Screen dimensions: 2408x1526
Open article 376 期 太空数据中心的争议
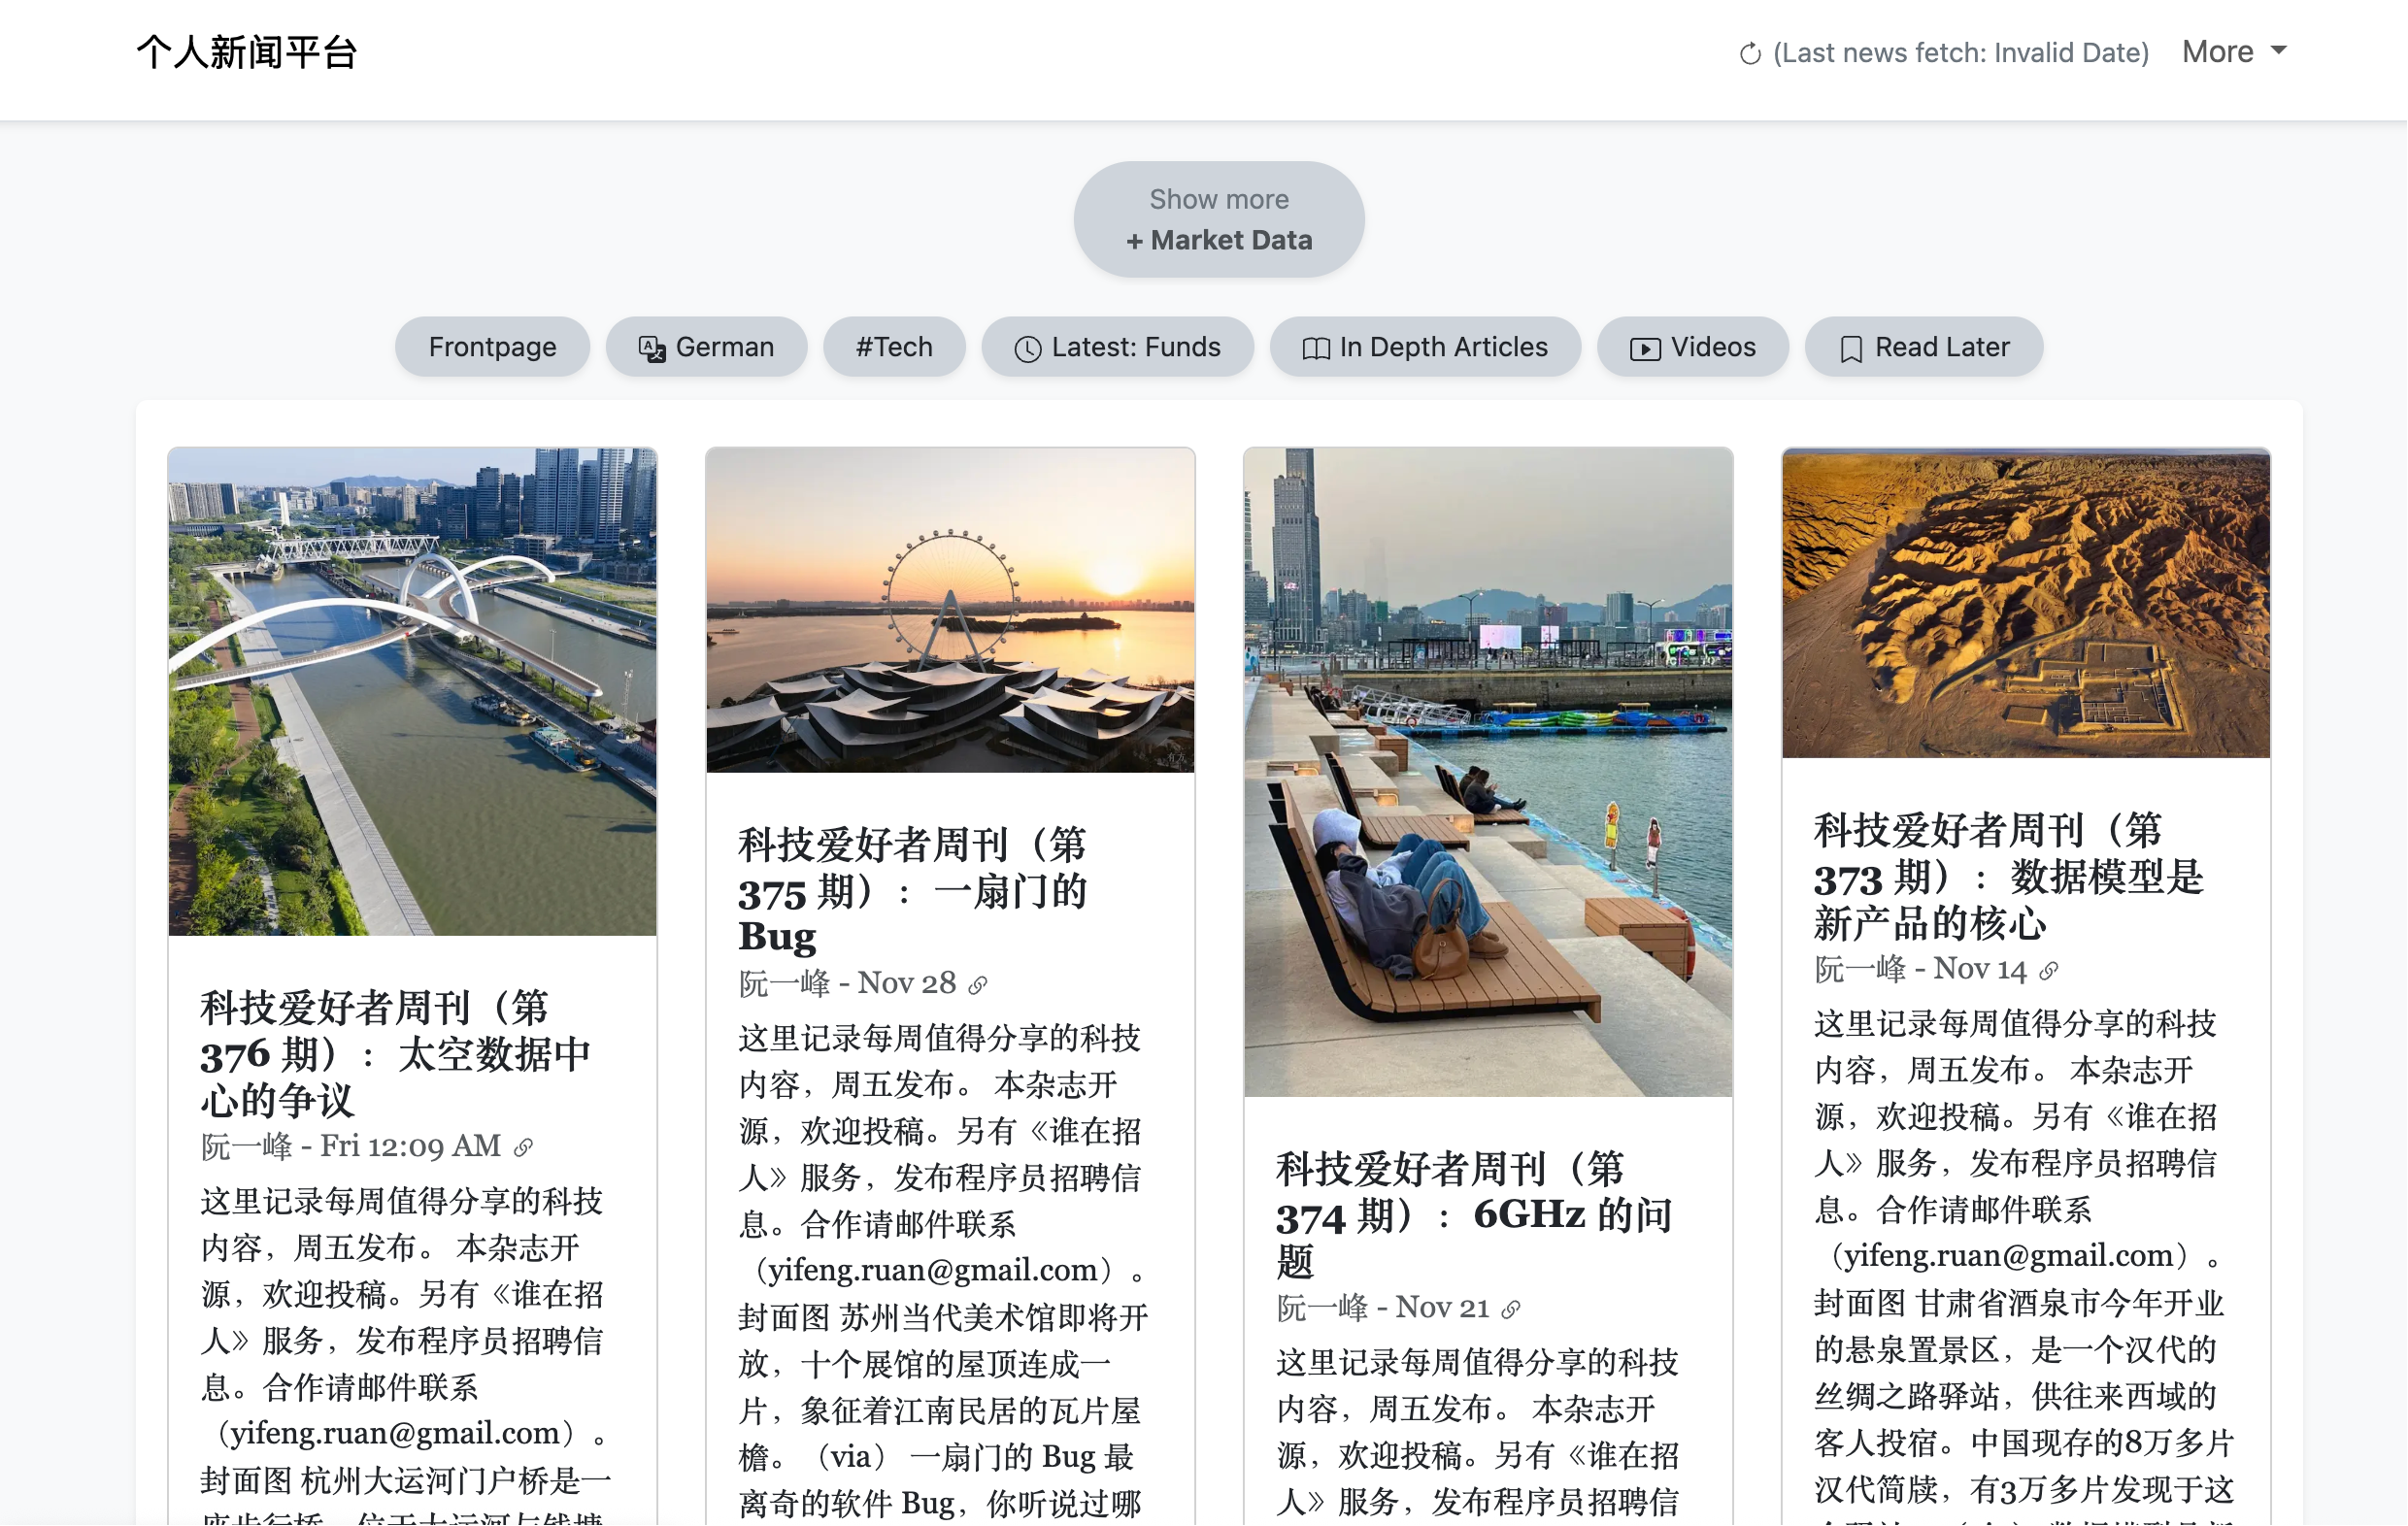tap(395, 1055)
